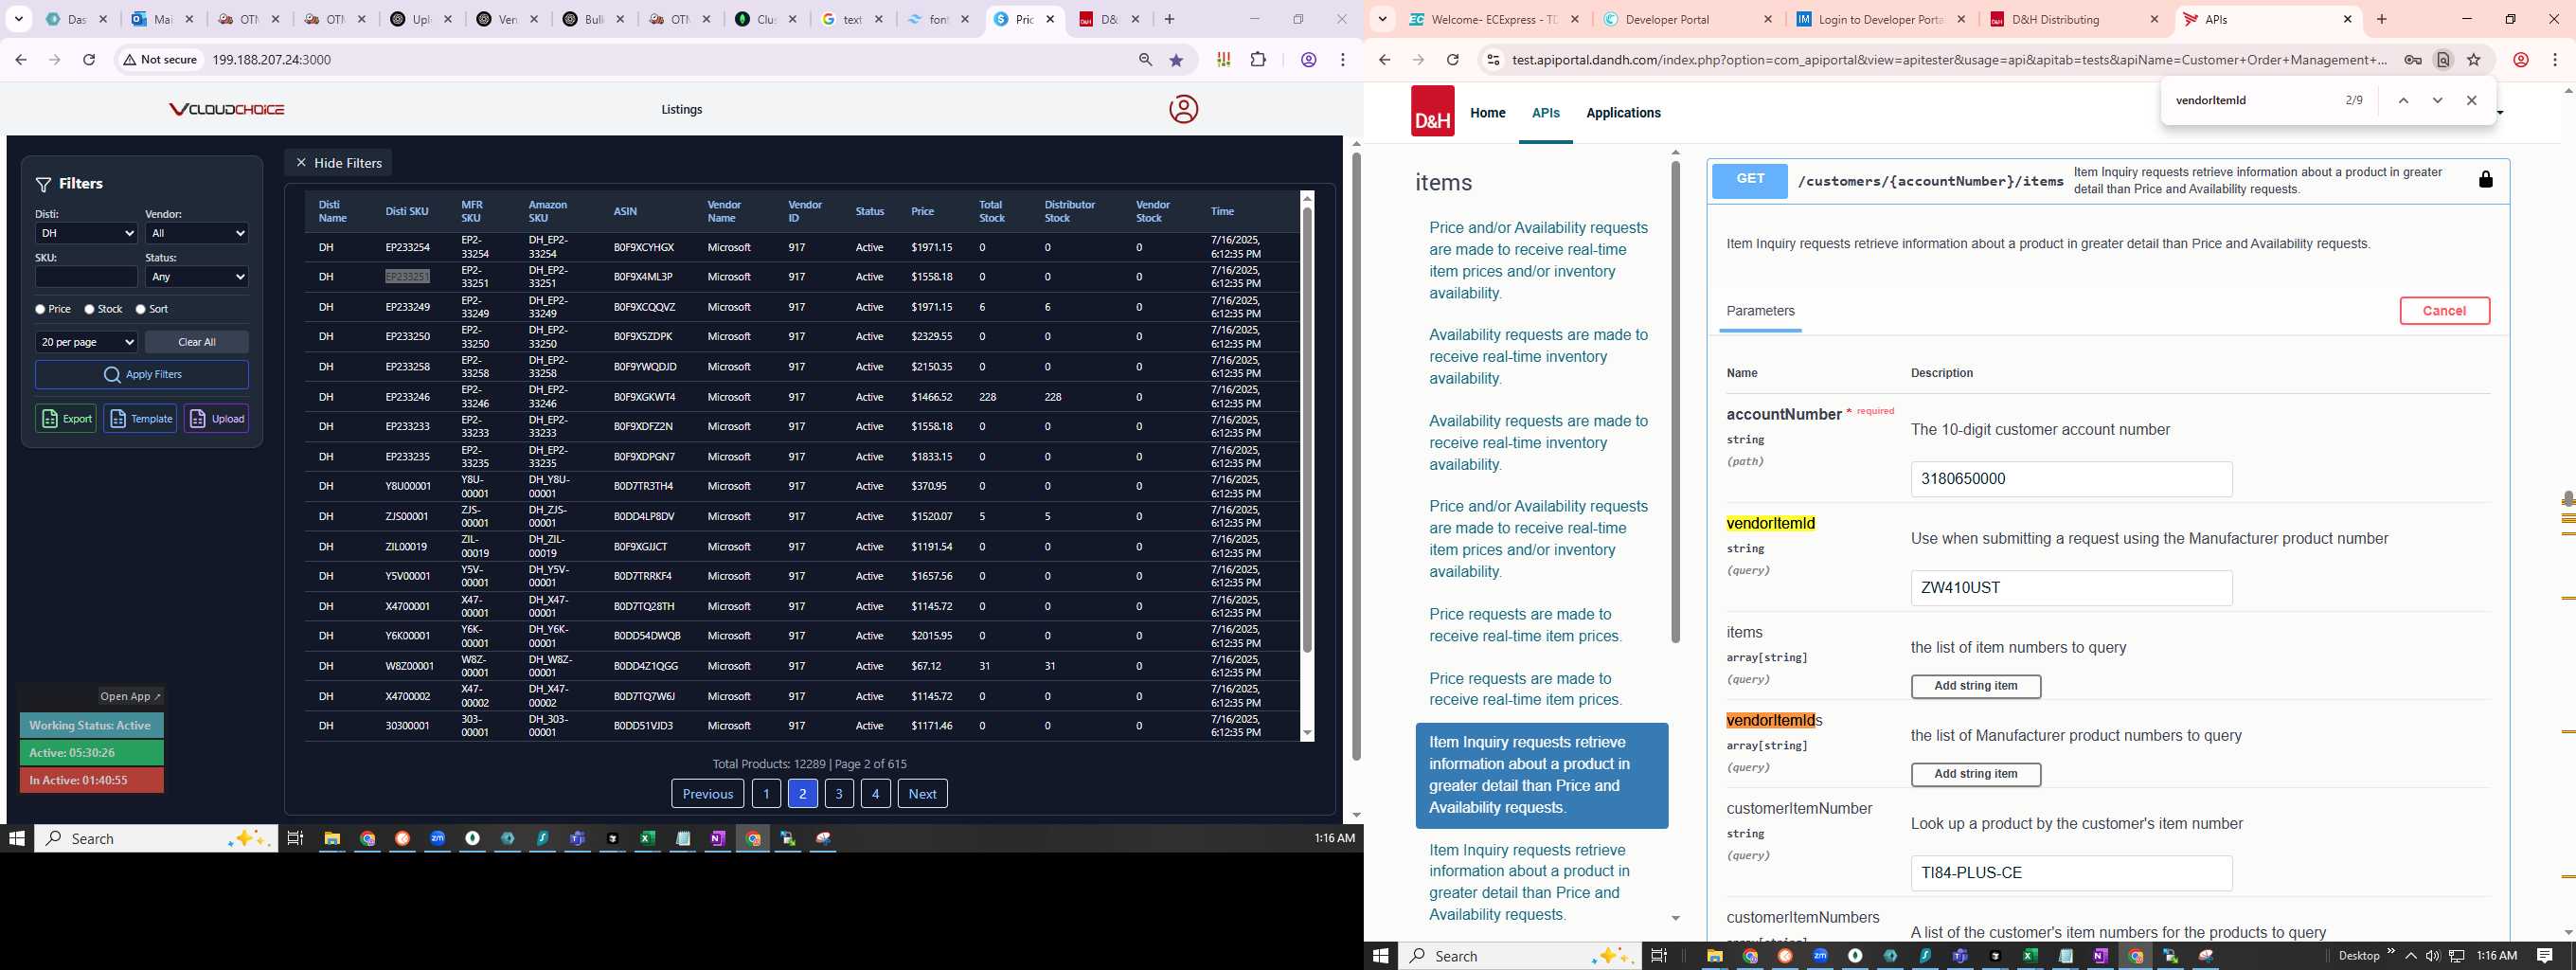
Task: Click the Upload button in Filters
Action: tap(216, 418)
